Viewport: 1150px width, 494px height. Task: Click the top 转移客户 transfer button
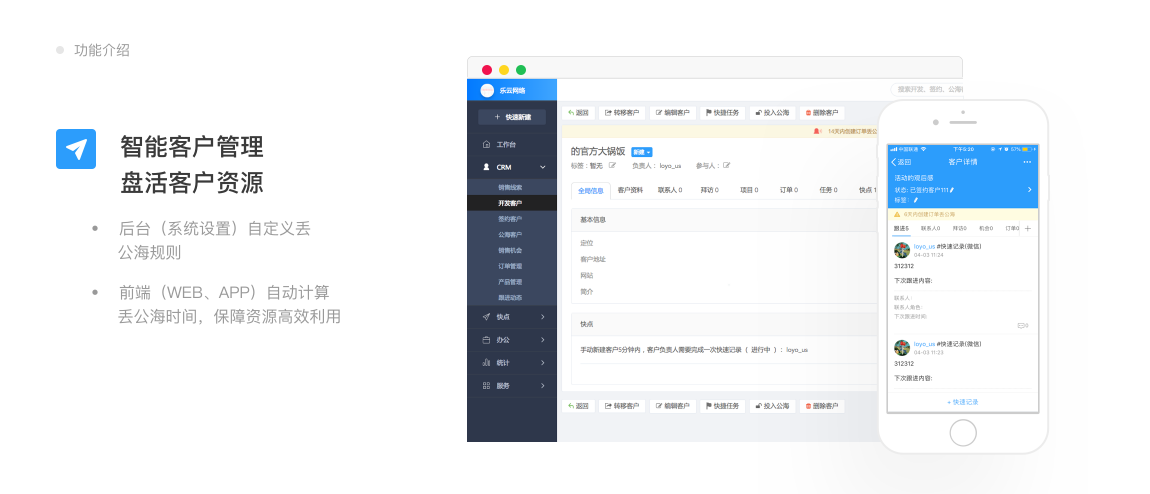[x=622, y=113]
